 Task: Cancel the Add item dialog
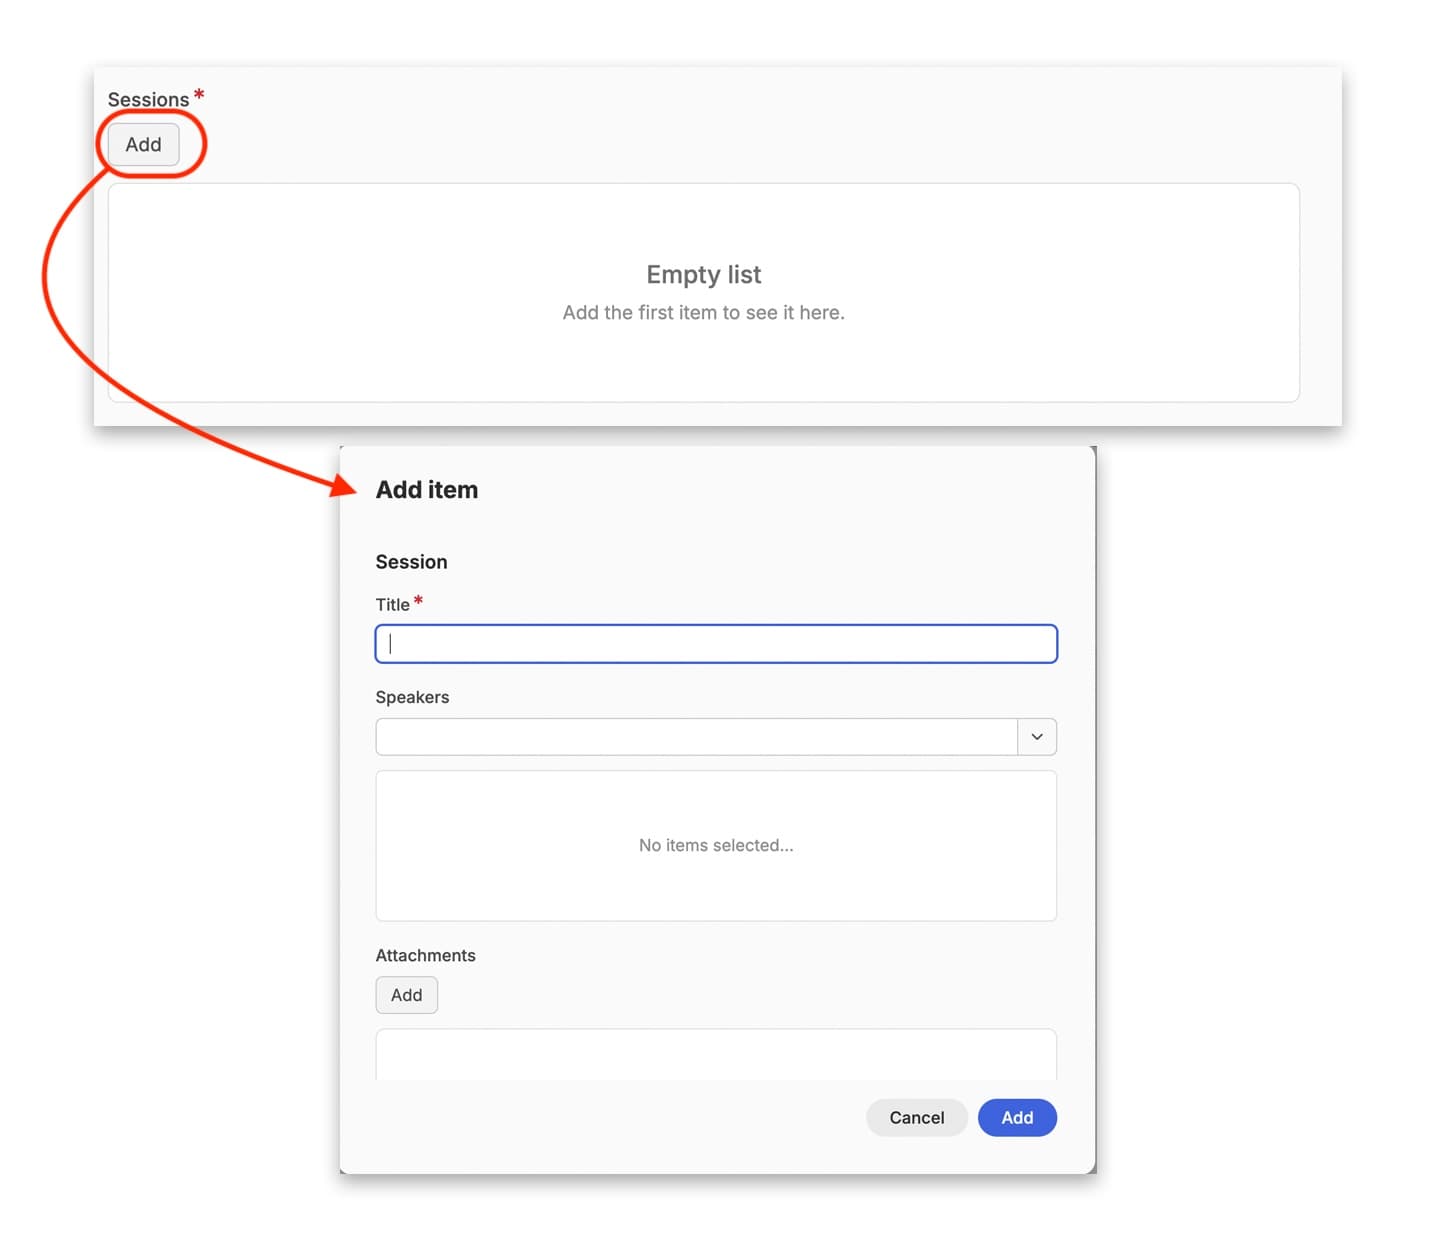pyautogui.click(x=916, y=1117)
